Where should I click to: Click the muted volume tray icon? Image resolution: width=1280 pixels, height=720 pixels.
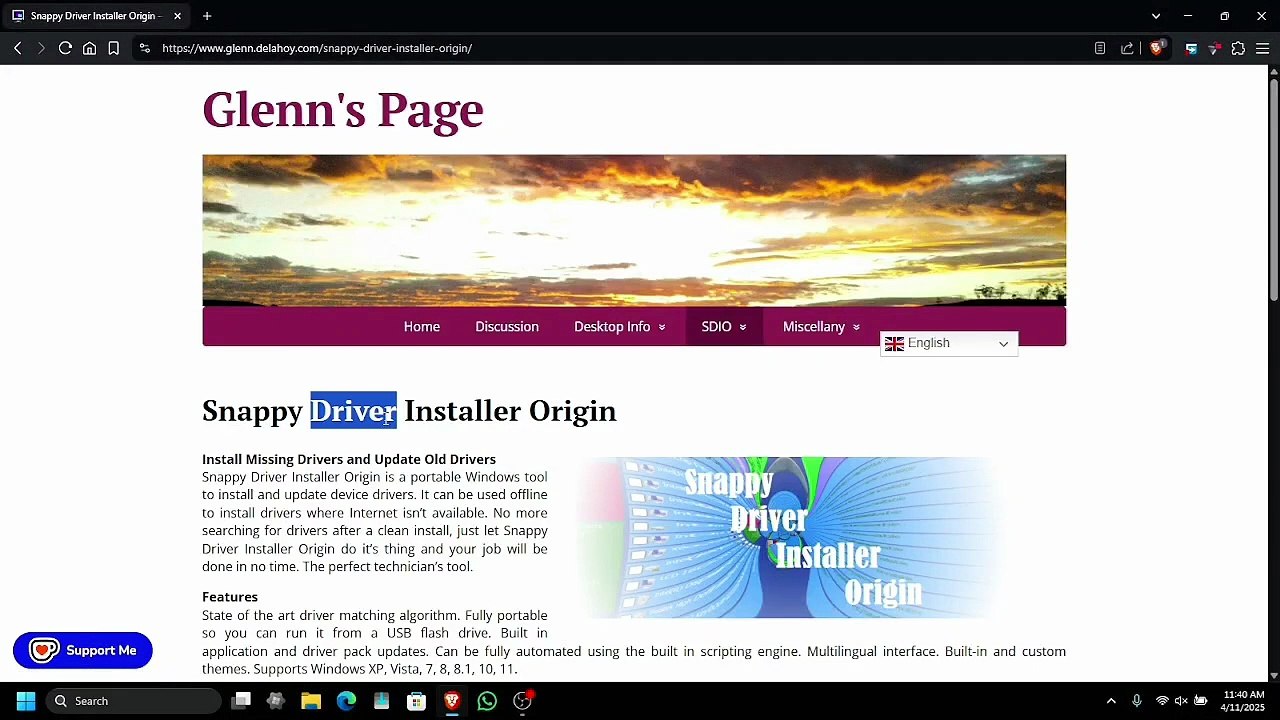click(1181, 701)
